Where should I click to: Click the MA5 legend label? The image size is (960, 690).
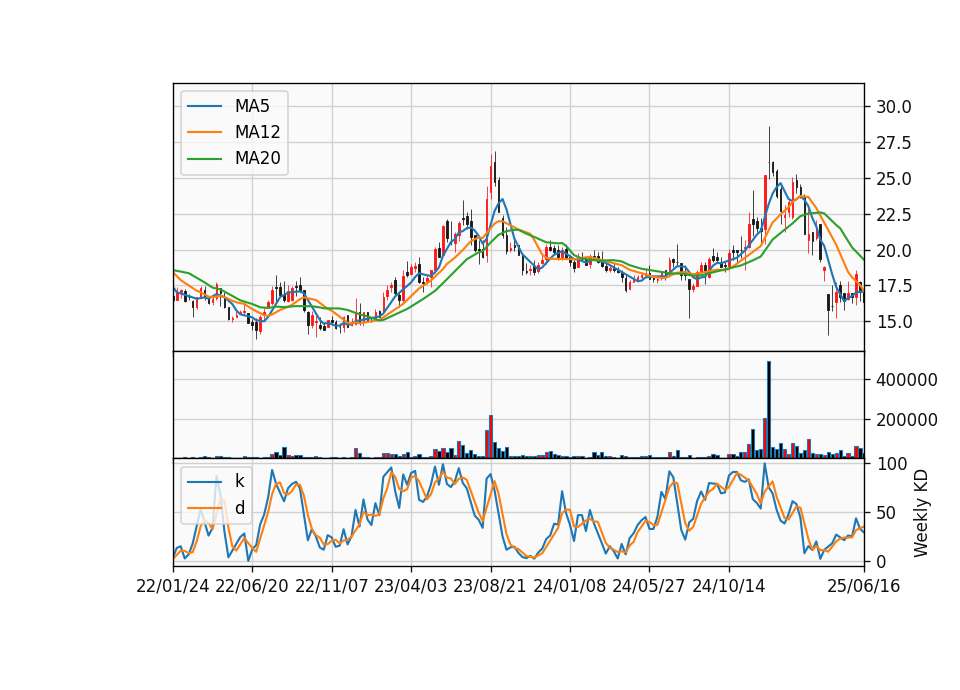[252, 106]
